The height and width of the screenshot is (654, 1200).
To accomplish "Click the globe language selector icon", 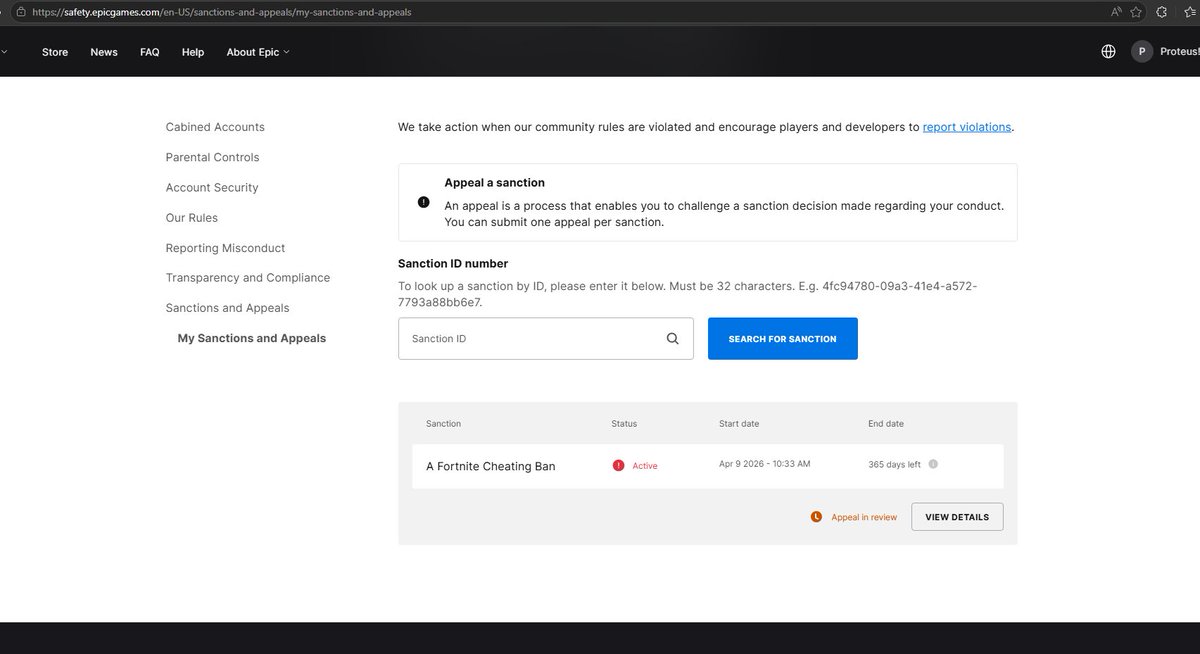I will (1108, 52).
